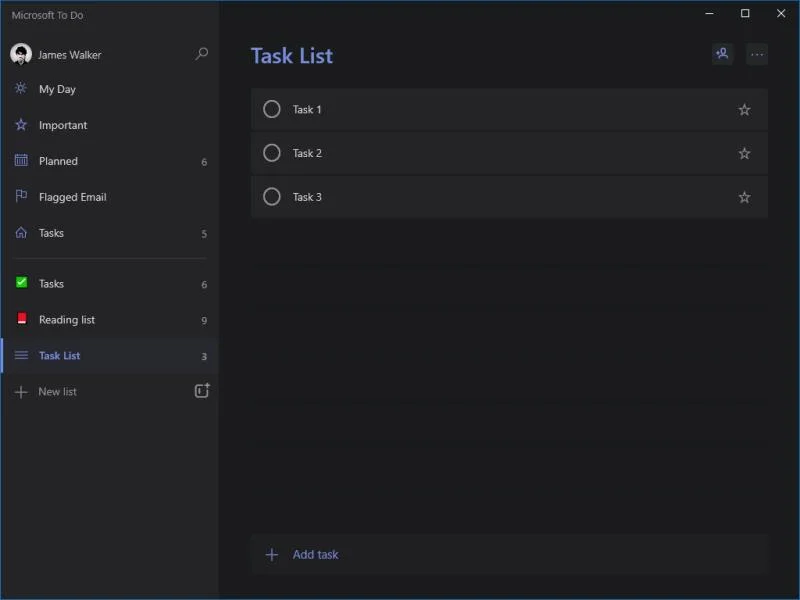This screenshot has width=800, height=600.
Task: Open the share list person icon
Action: [x=722, y=54]
